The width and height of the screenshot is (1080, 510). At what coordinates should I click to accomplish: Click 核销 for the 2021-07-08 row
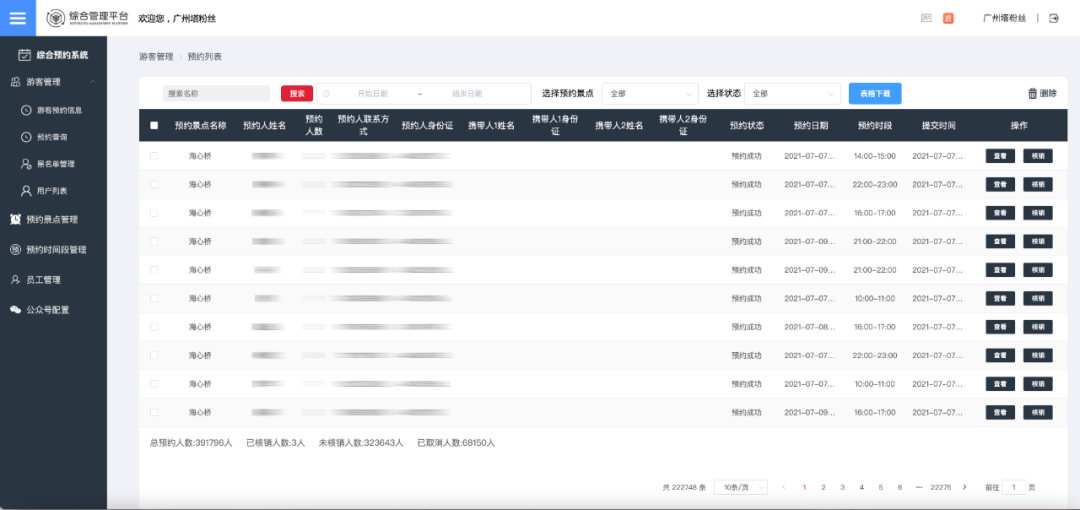point(1037,327)
